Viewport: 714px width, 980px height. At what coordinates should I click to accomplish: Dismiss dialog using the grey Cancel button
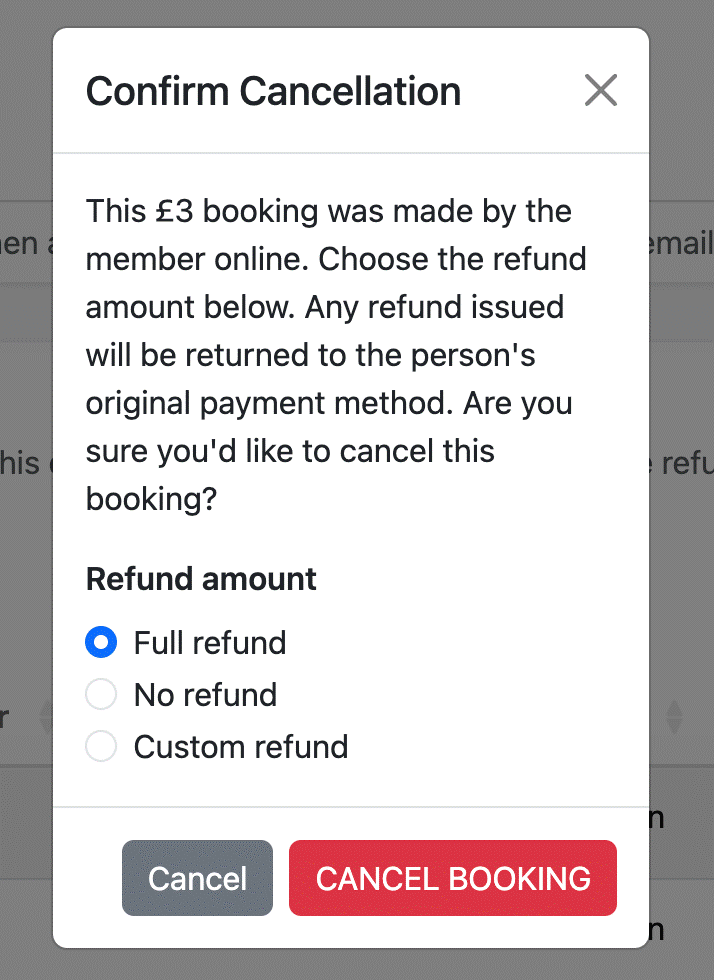pyautogui.click(x=198, y=878)
